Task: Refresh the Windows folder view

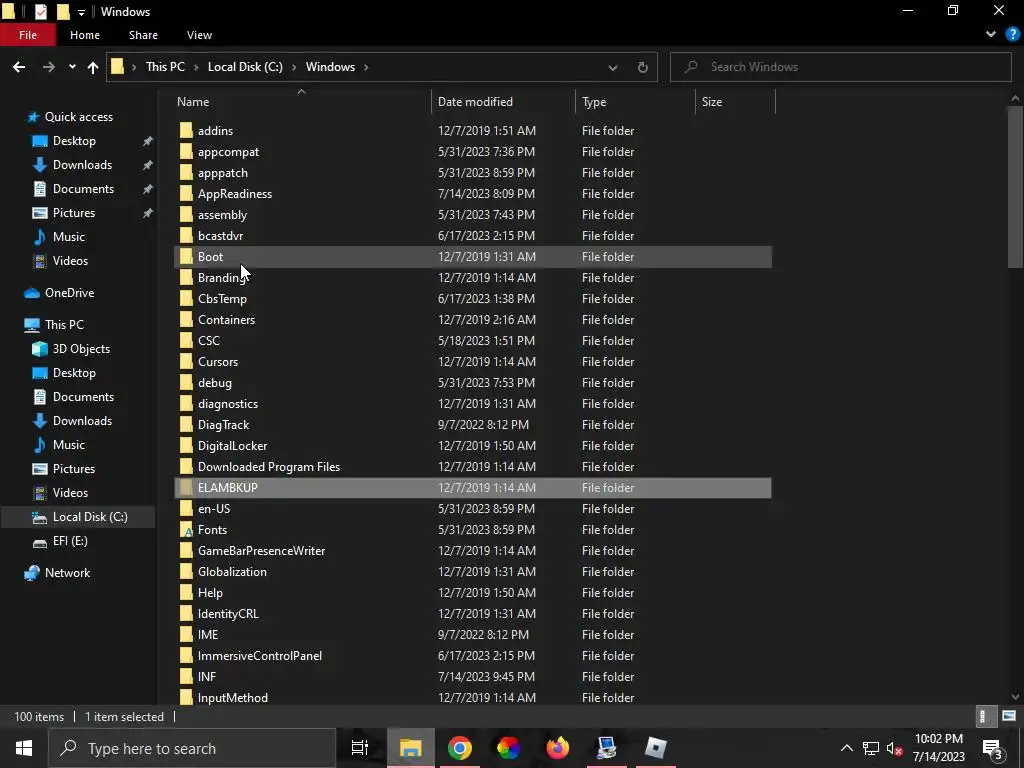Action: tap(643, 67)
